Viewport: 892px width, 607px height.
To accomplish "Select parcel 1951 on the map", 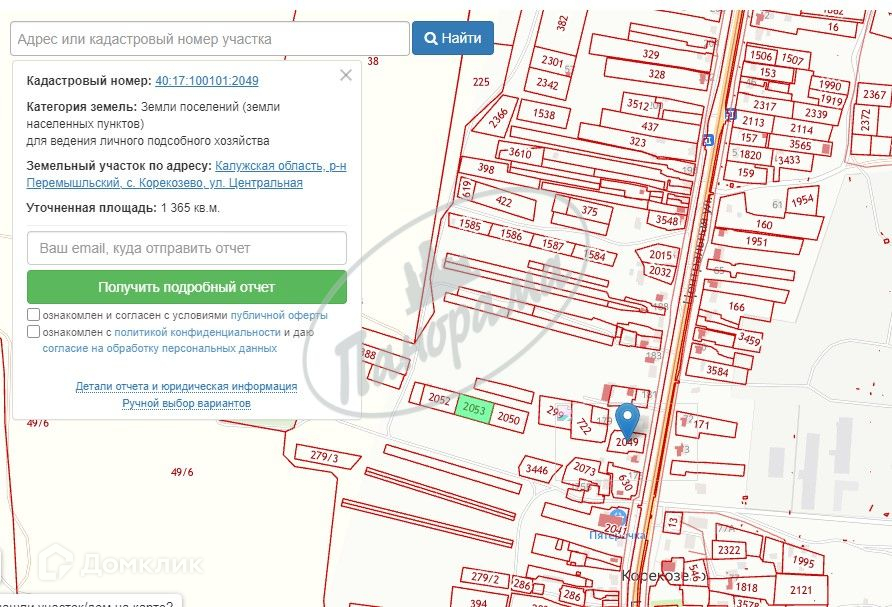I will pos(757,241).
